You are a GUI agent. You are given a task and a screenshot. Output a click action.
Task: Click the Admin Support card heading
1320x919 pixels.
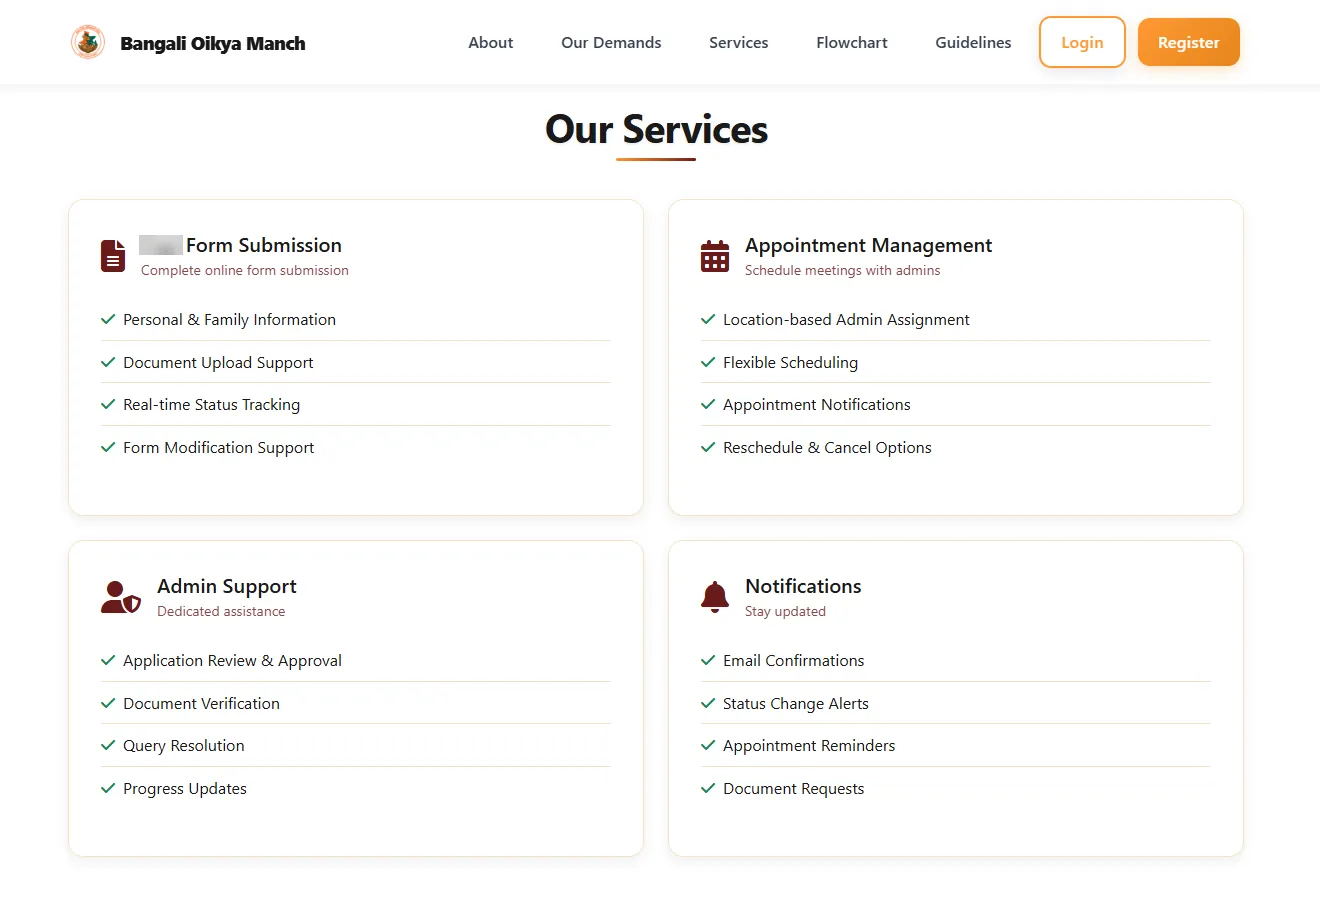click(x=227, y=586)
